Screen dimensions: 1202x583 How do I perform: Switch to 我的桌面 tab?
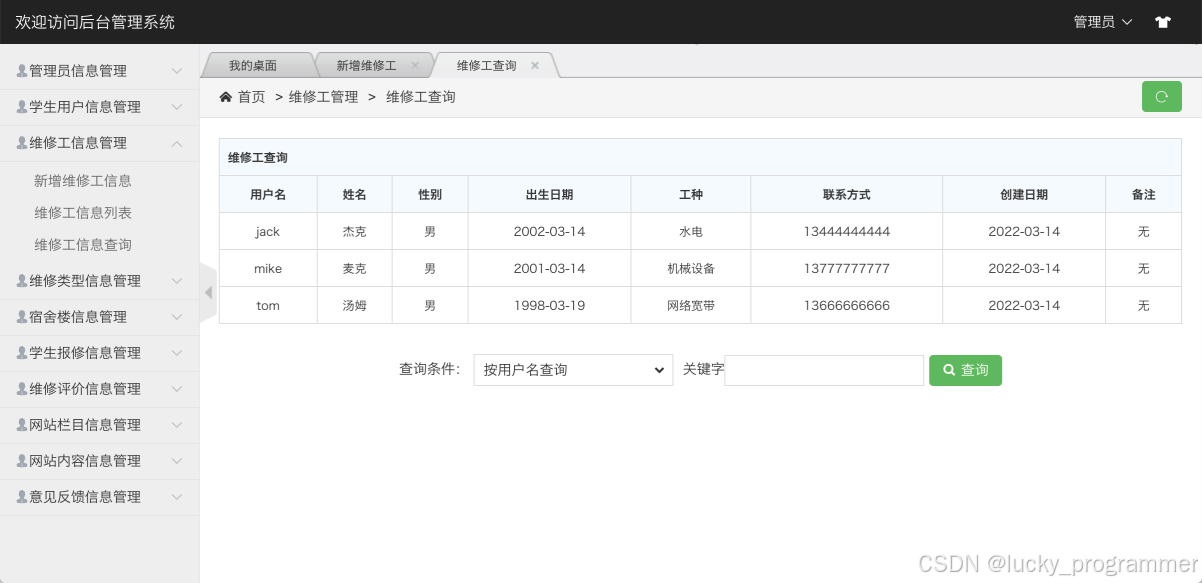tap(253, 65)
